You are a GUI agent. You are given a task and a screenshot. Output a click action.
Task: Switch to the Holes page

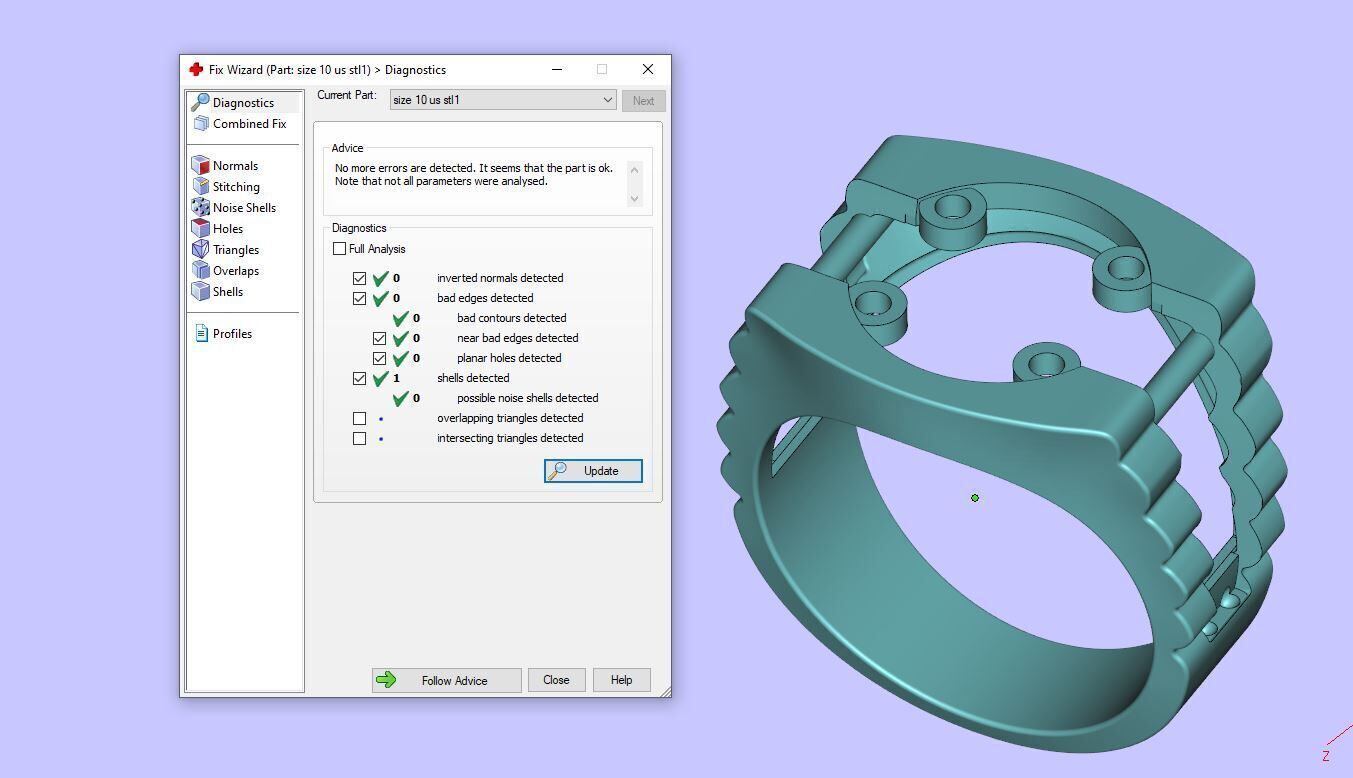(x=228, y=229)
